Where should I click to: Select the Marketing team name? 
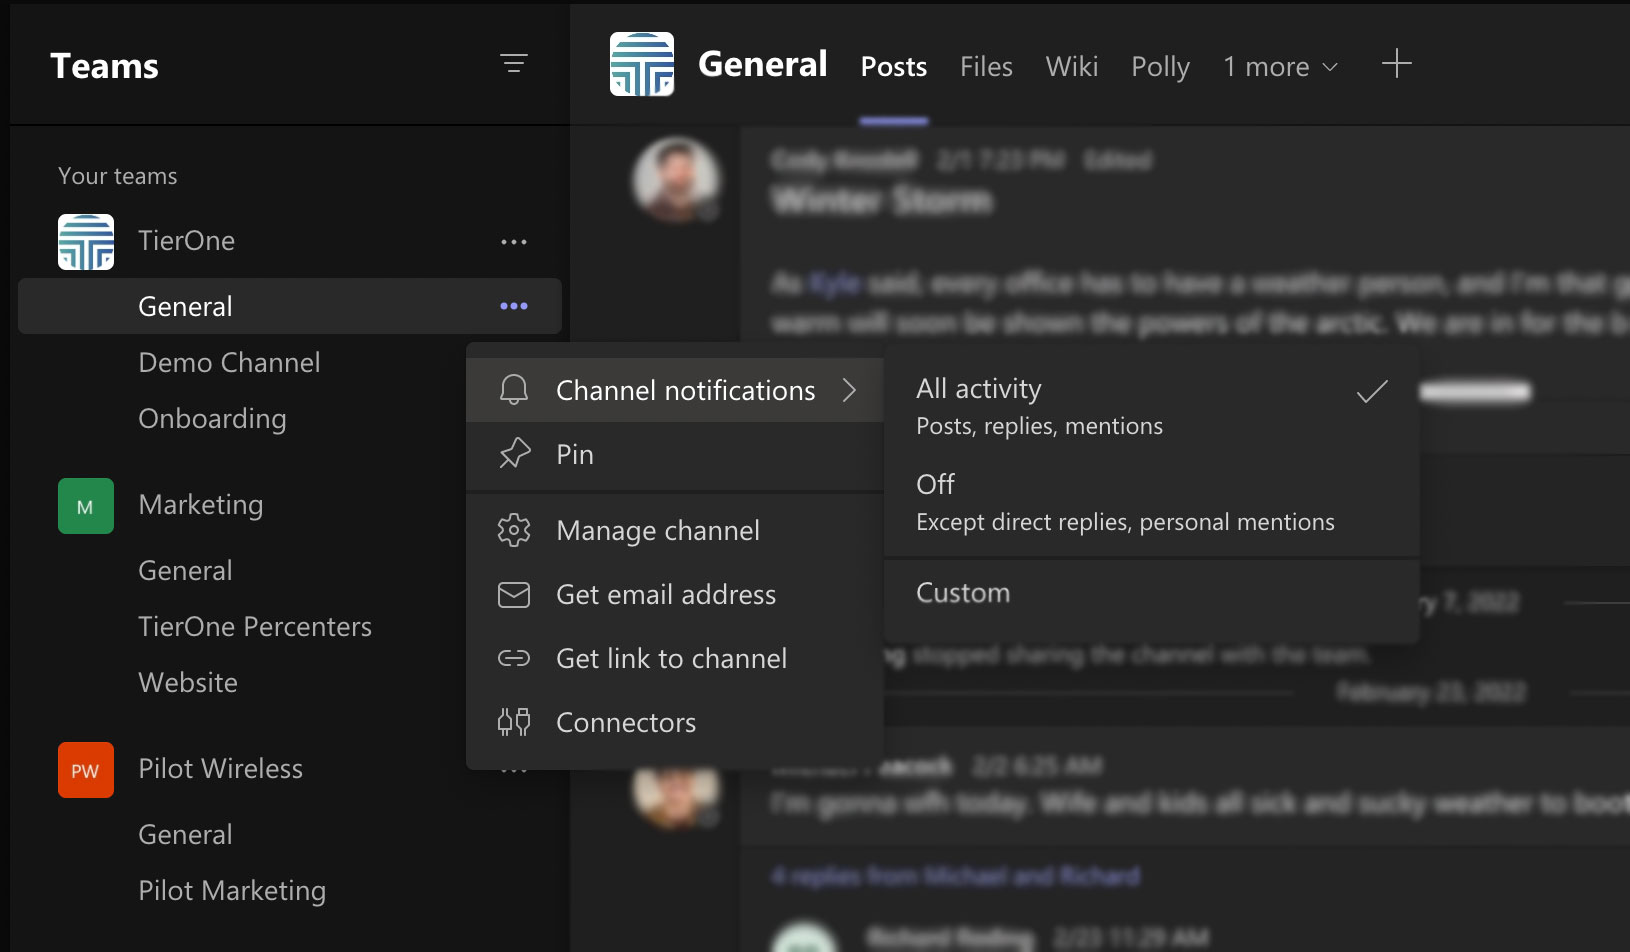click(201, 505)
